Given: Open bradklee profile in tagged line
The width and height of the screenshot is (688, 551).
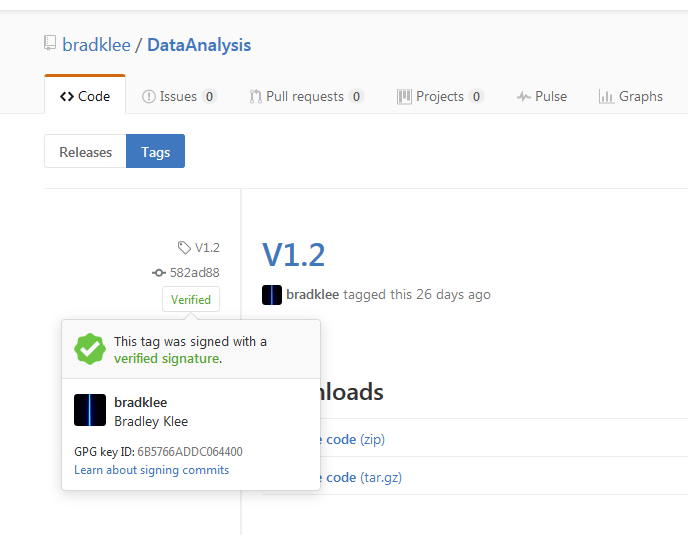Looking at the screenshot, I should click(x=312, y=294).
